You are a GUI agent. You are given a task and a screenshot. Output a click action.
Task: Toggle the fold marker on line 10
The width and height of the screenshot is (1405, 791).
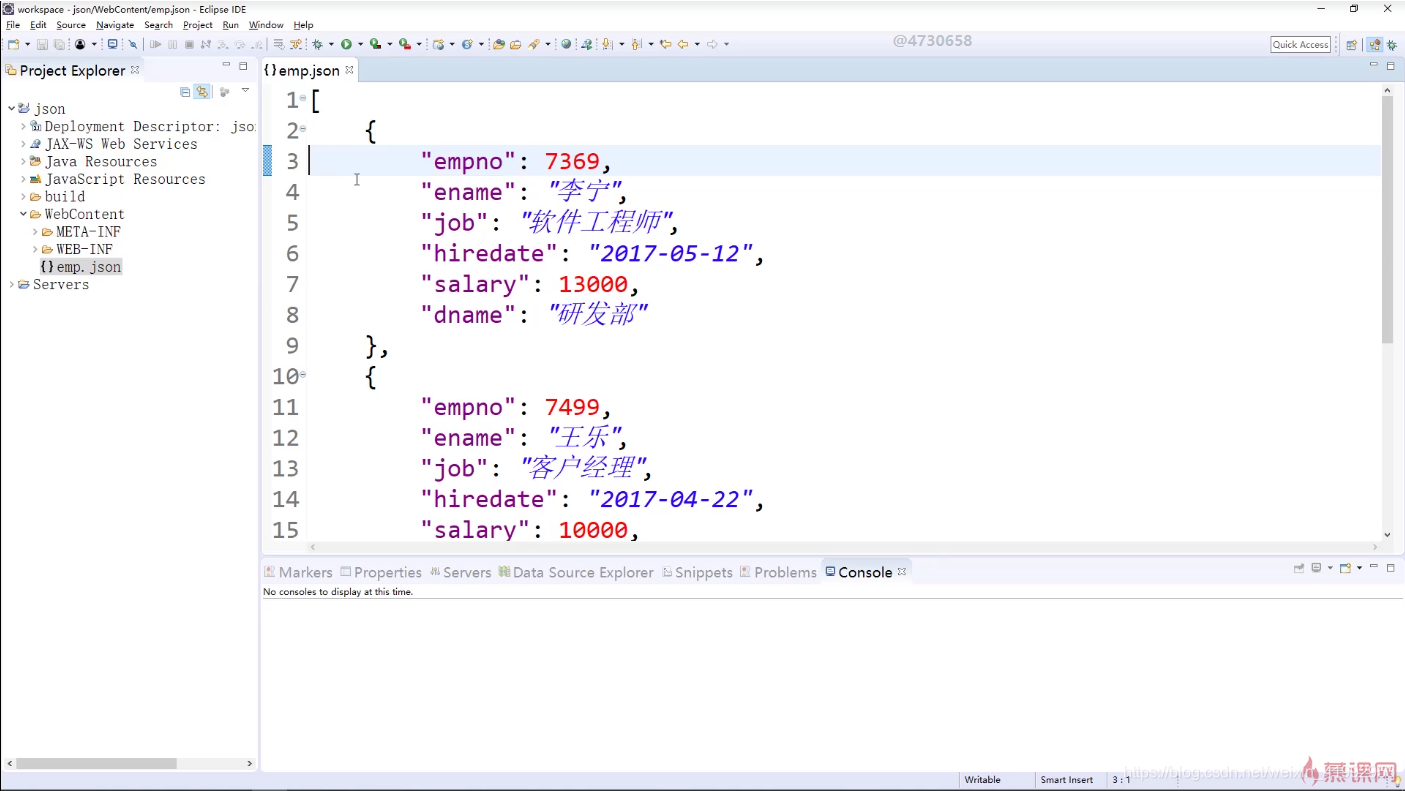(303, 374)
